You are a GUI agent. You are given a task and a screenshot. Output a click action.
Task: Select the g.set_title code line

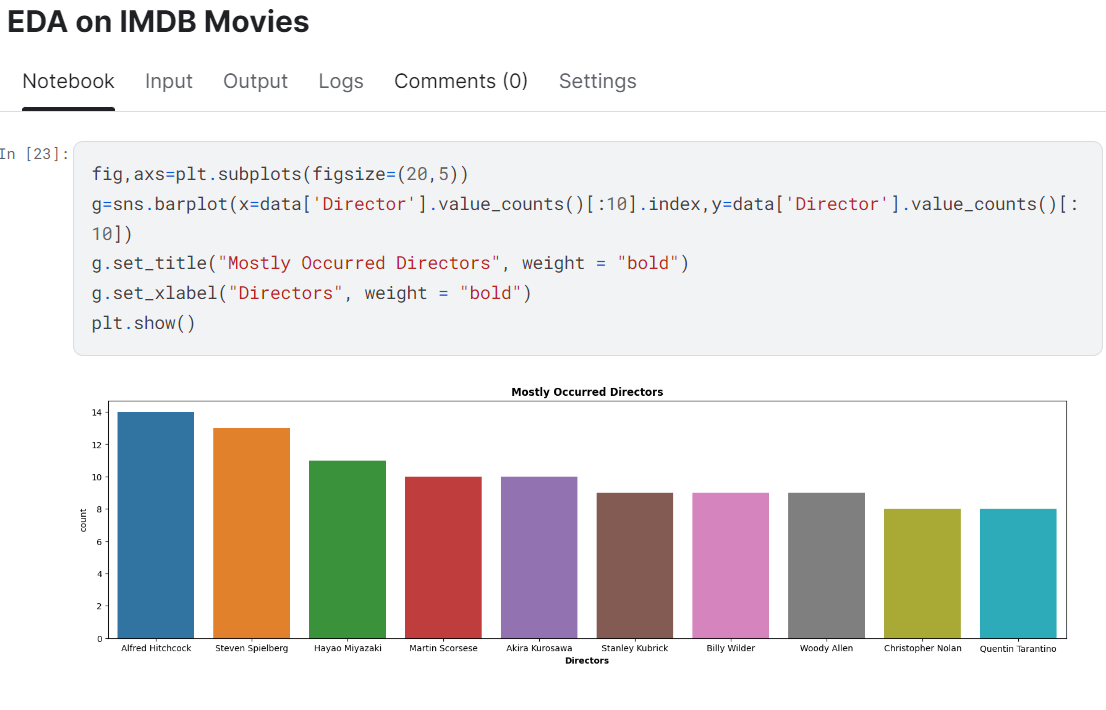390,263
